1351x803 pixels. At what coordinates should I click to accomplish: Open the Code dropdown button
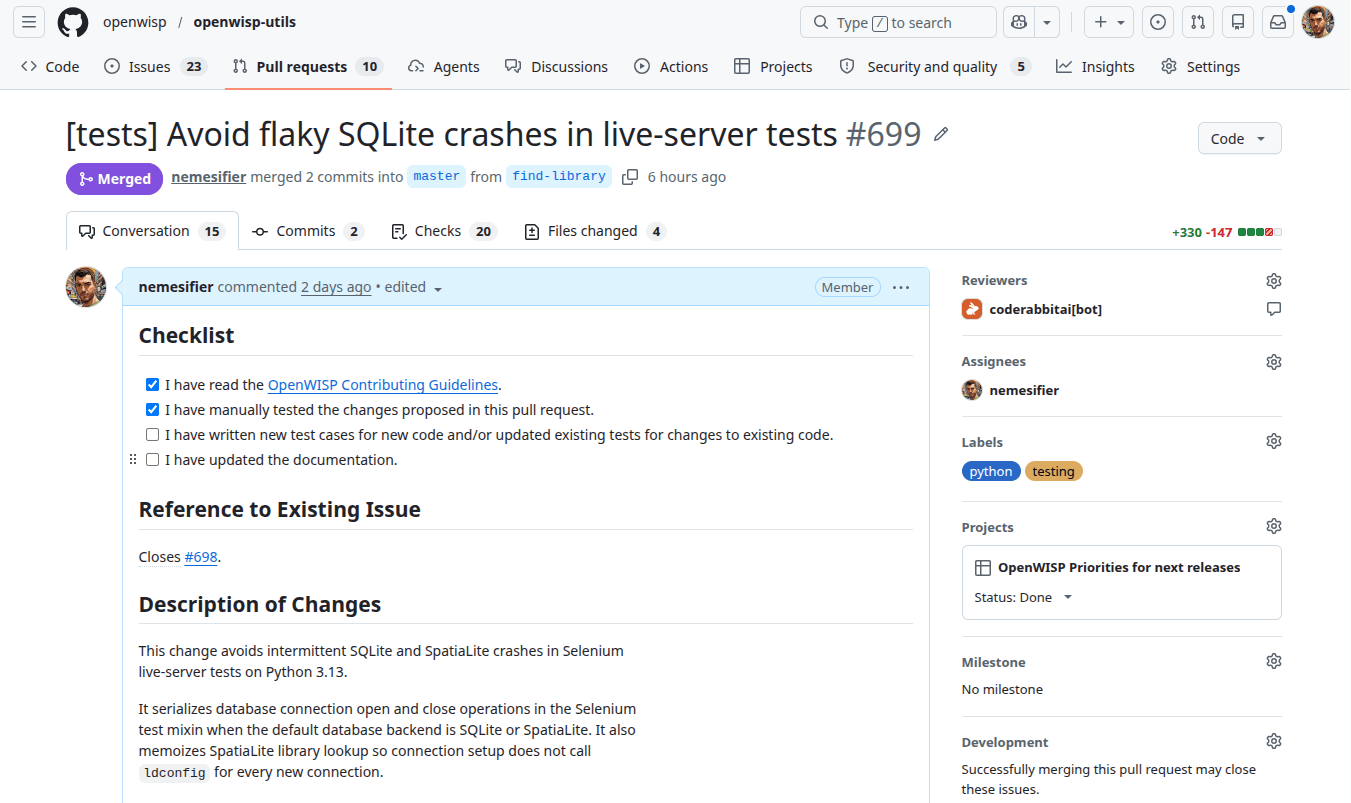(x=1239, y=139)
